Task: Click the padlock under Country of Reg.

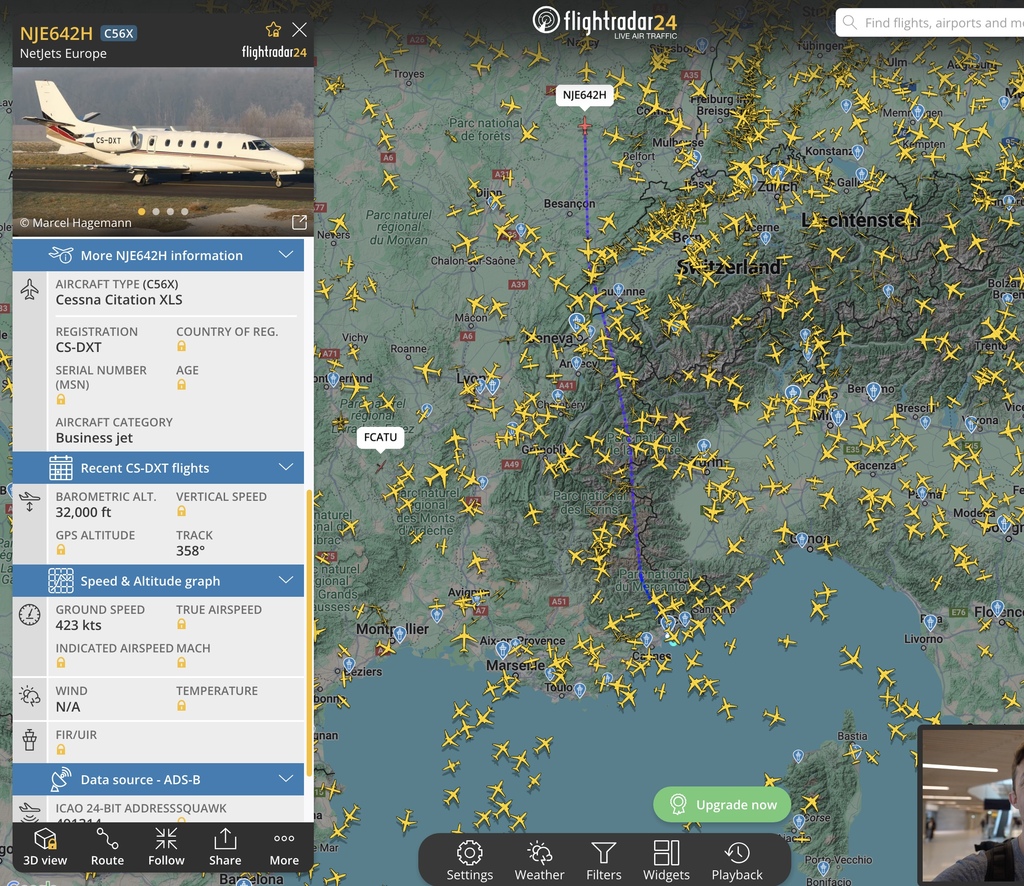Action: (182, 346)
